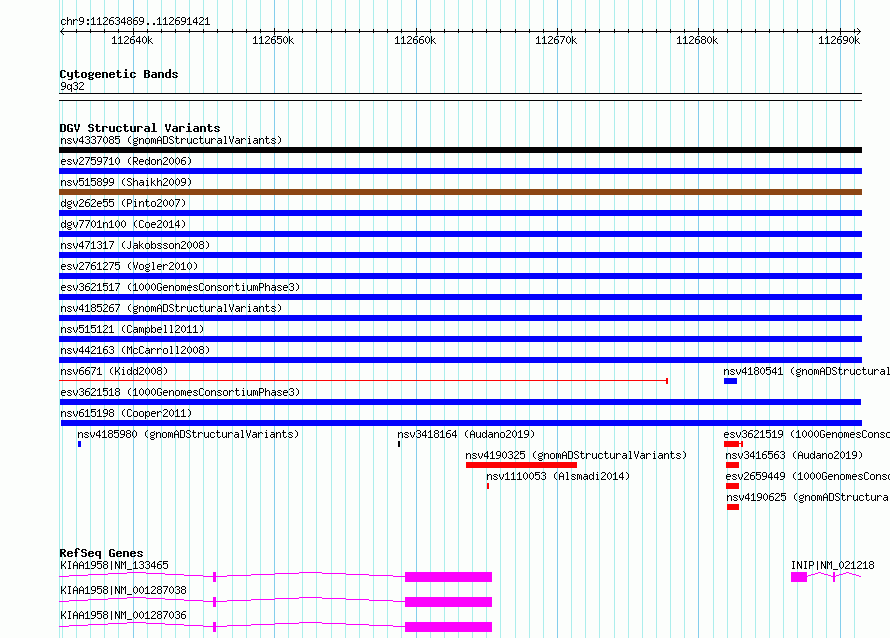The width and height of the screenshot is (890, 638).
Task: Click the 112680k ruler tick label
Action: pyautogui.click(x=697, y=40)
